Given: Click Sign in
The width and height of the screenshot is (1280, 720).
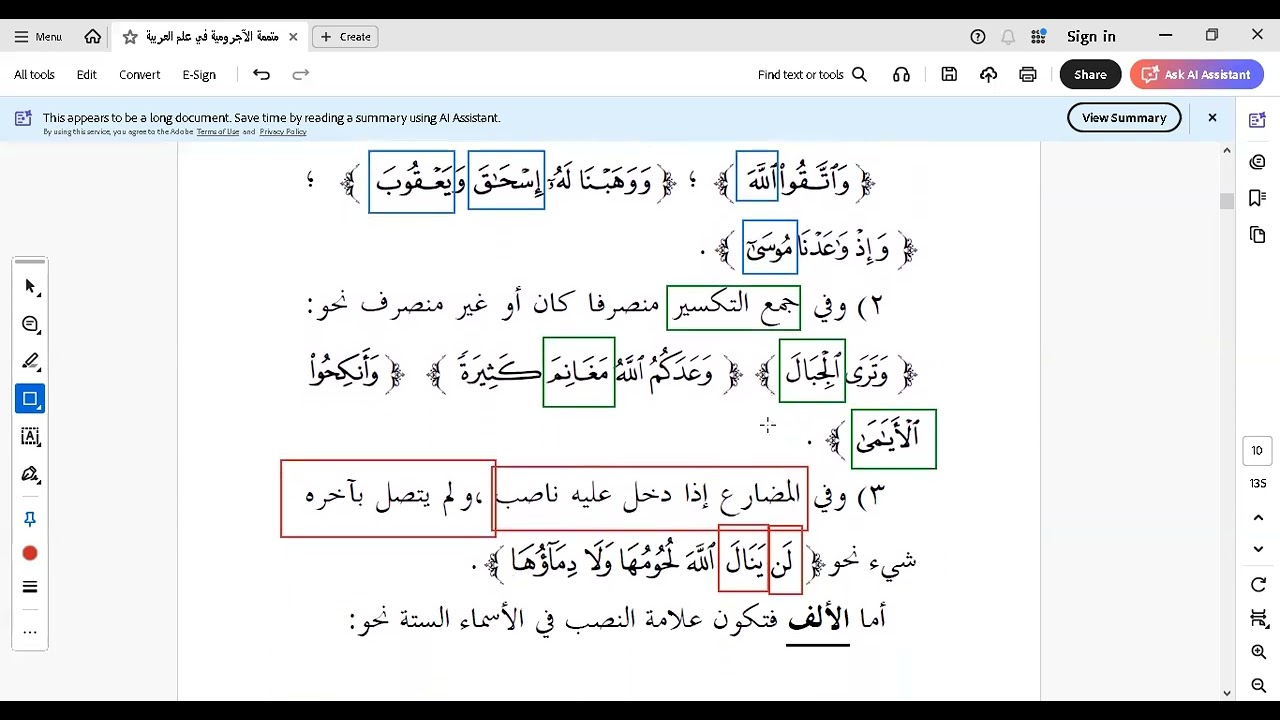Looking at the screenshot, I should [x=1091, y=36].
